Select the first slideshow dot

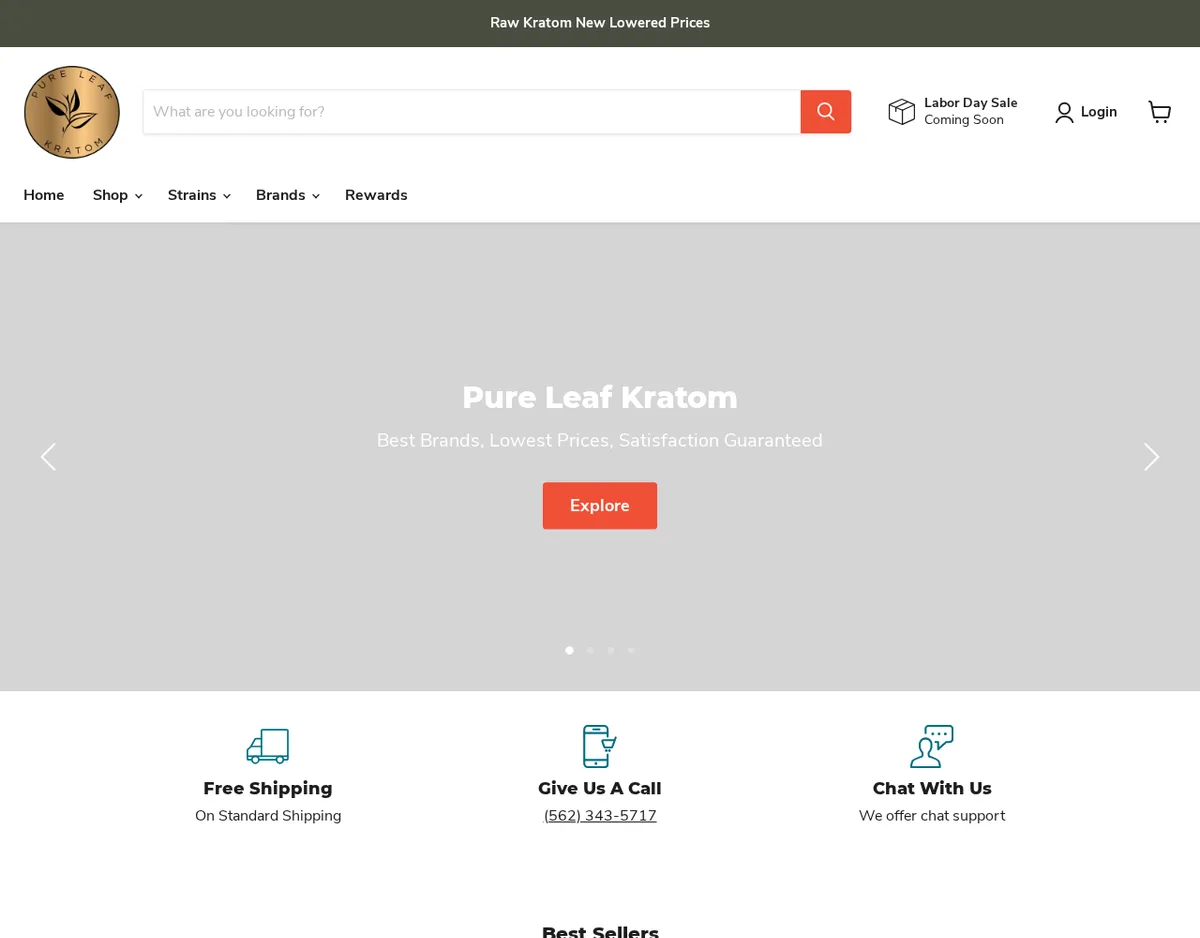pyautogui.click(x=570, y=650)
